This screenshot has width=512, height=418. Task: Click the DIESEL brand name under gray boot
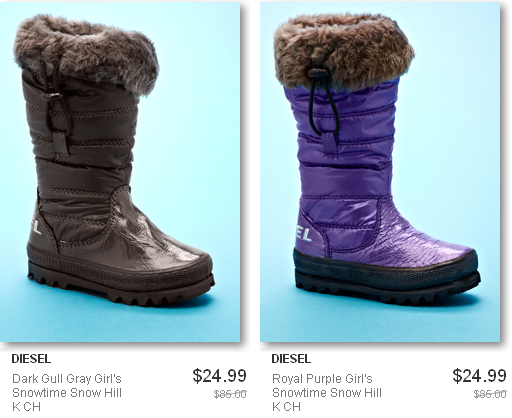(x=31, y=359)
